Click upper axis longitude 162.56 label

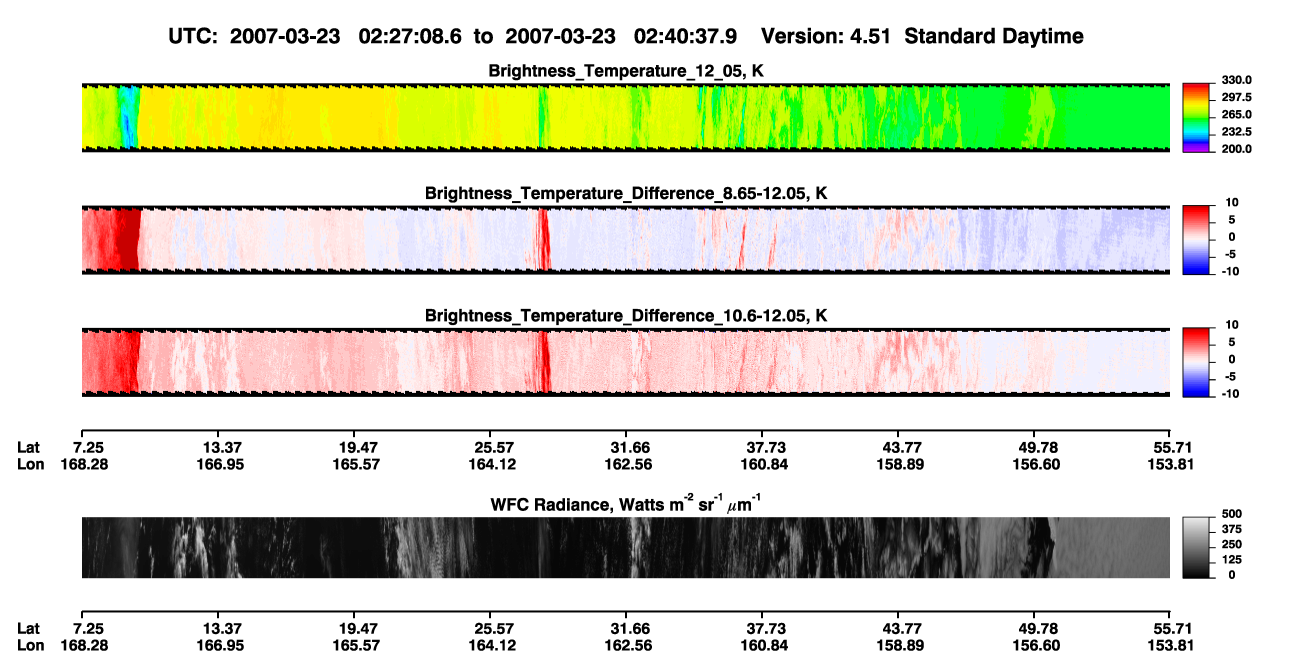click(x=630, y=464)
